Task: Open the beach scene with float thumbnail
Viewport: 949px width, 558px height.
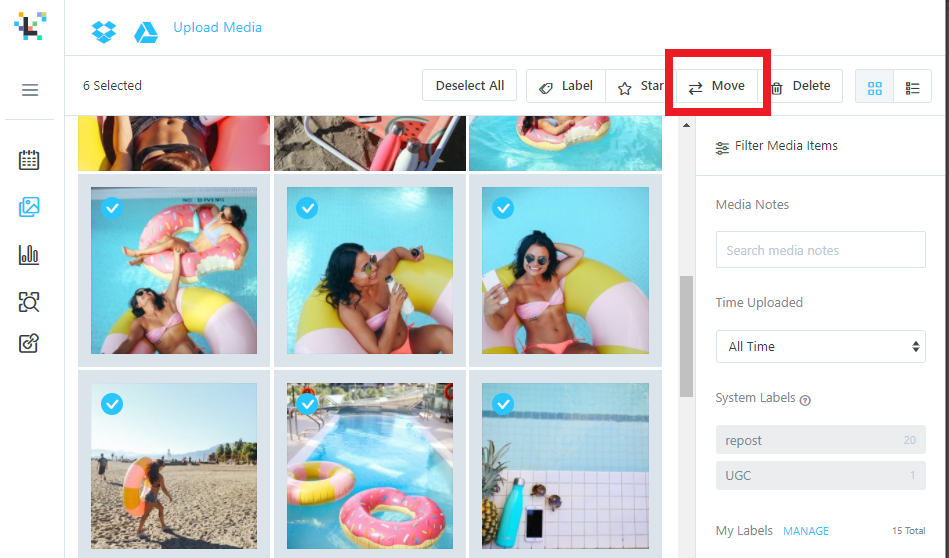Action: [x=174, y=466]
